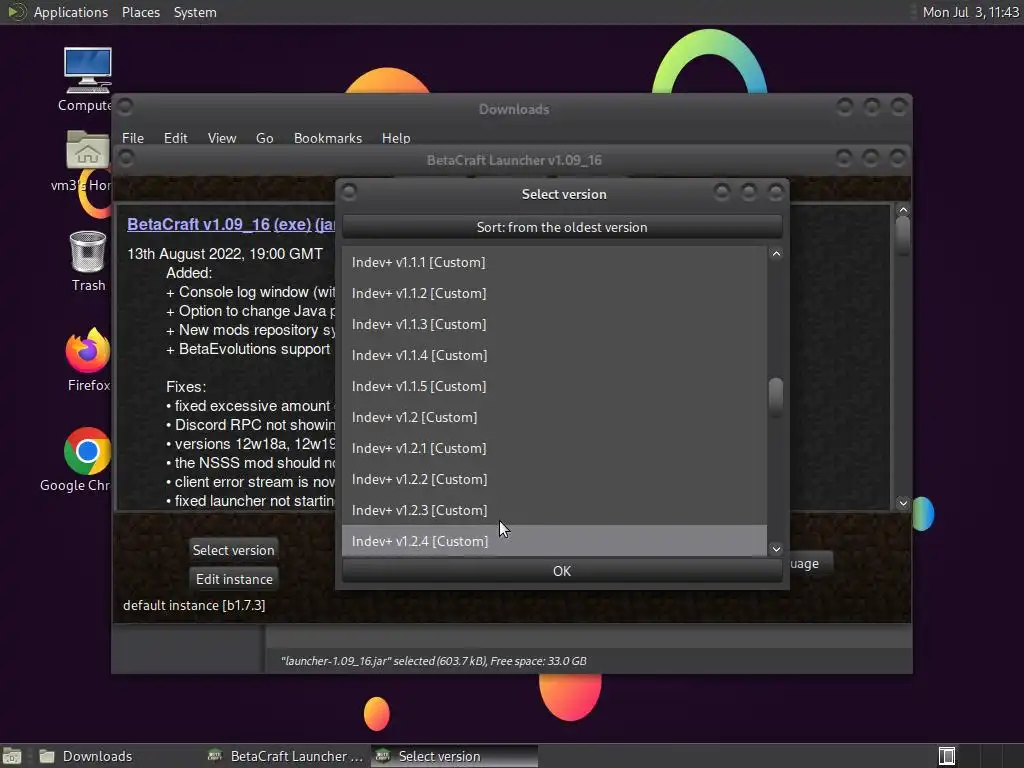This screenshot has width=1024, height=768.
Task: Click the version list scrollbar thumb
Action: point(776,396)
